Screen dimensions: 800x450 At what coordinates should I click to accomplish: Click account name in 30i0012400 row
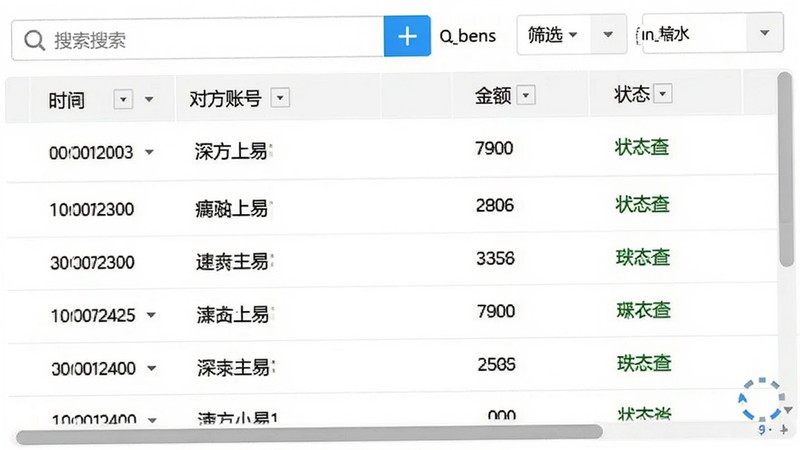[236, 367]
